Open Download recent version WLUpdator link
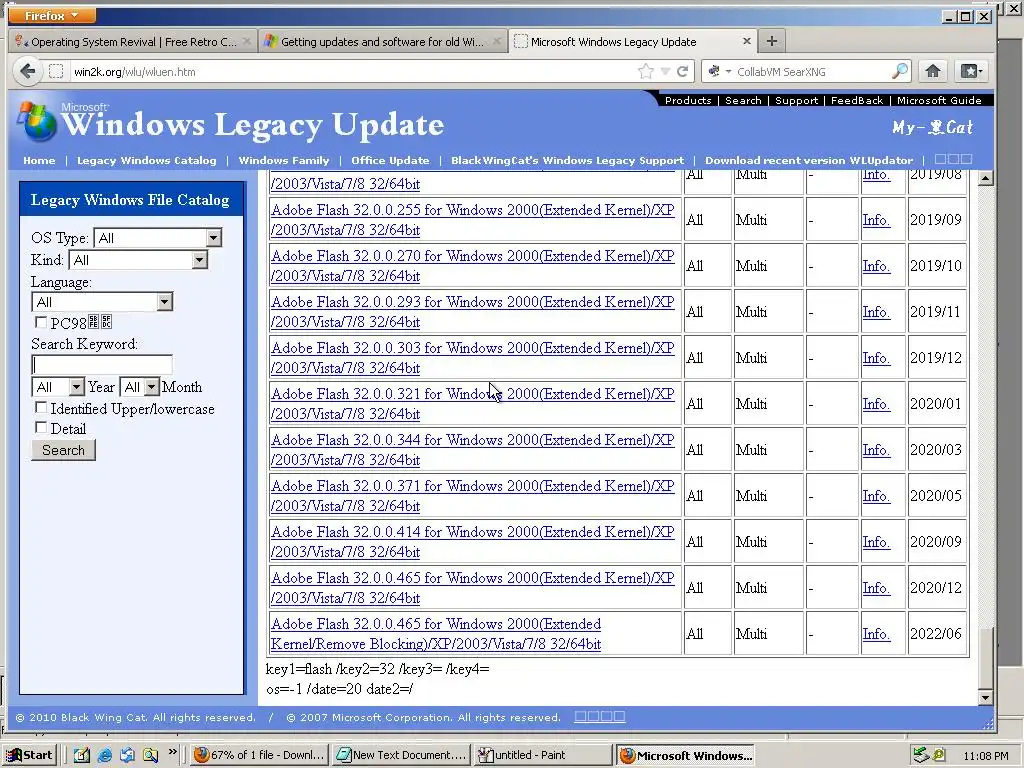The image size is (1024, 768). (808, 160)
